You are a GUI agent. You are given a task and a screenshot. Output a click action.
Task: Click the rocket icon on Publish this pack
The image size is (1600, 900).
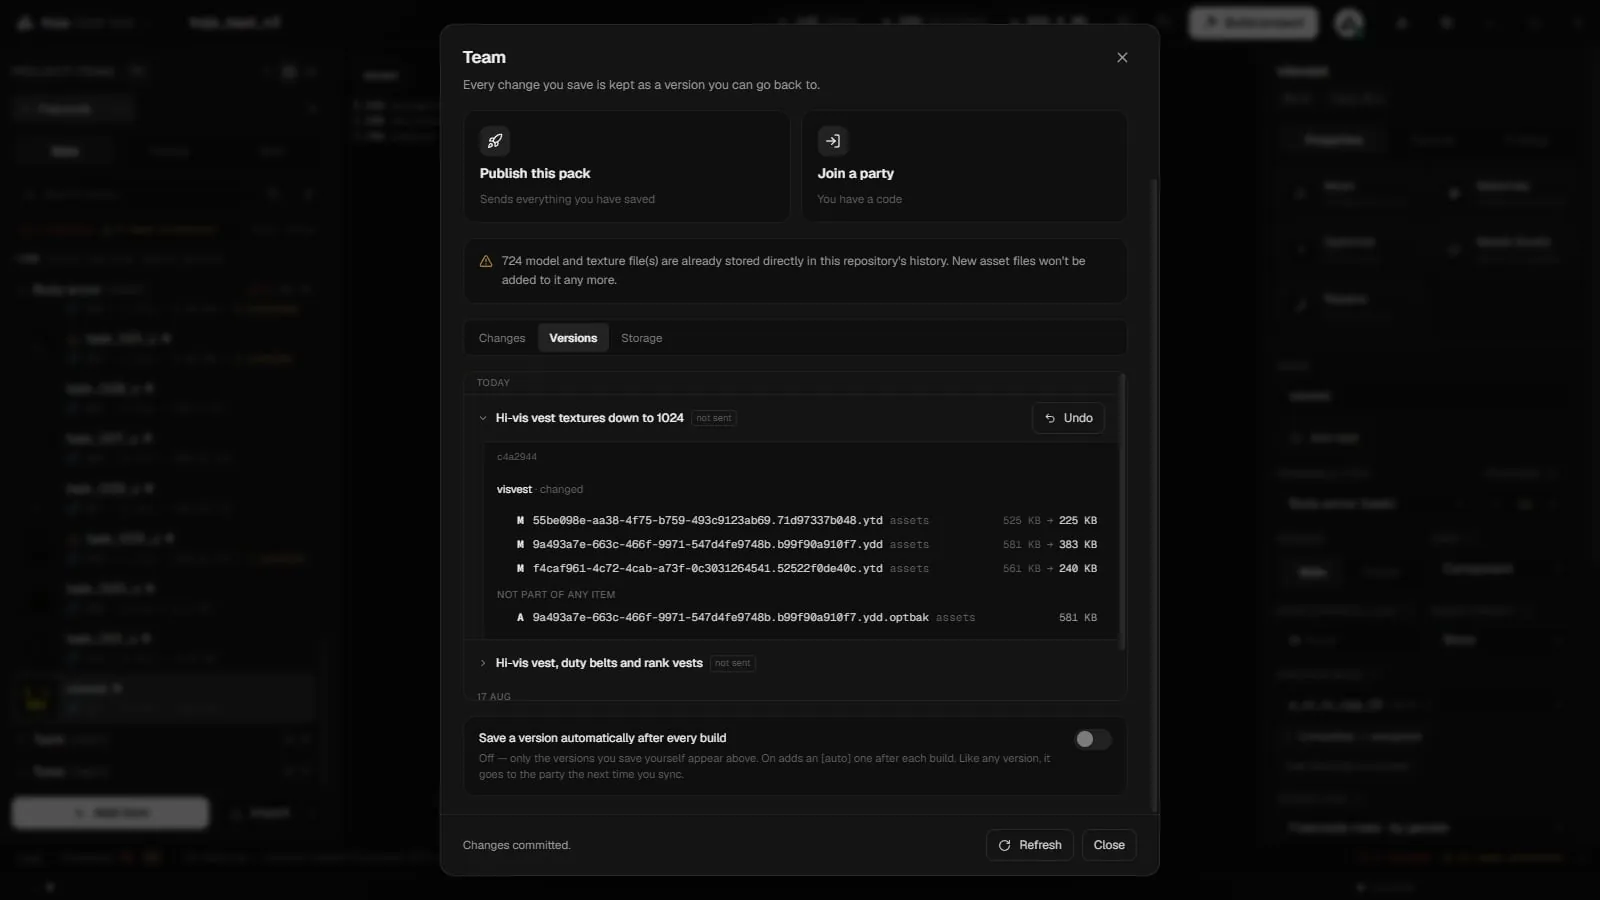pos(495,141)
